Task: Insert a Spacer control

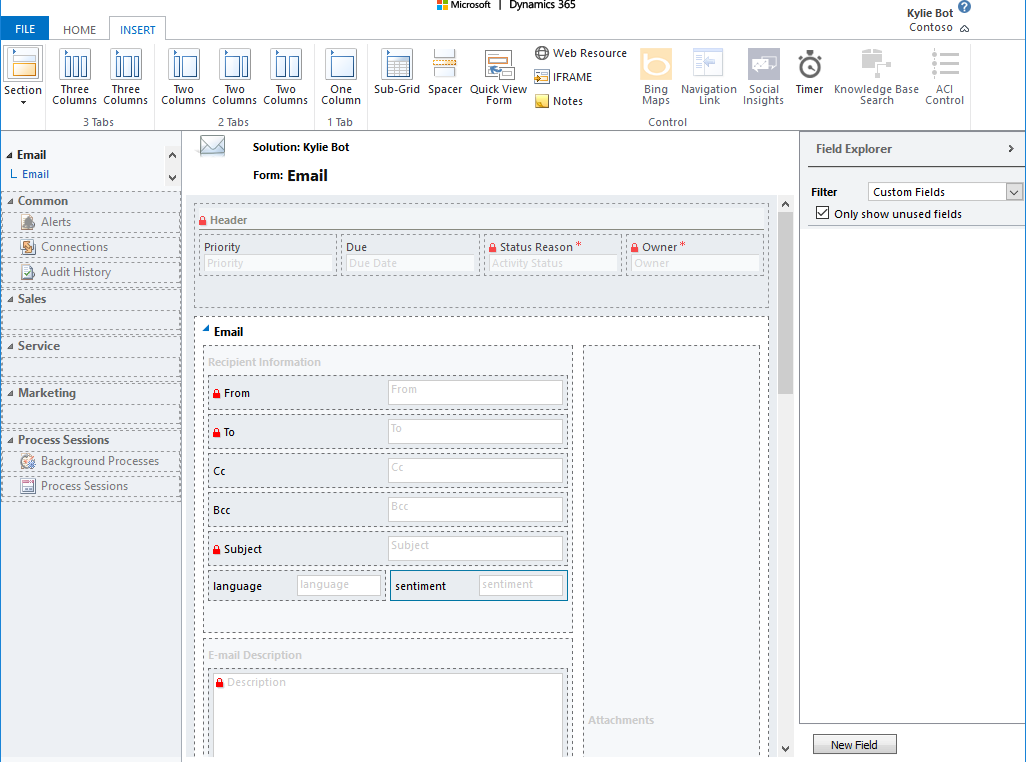Action: coord(445,72)
